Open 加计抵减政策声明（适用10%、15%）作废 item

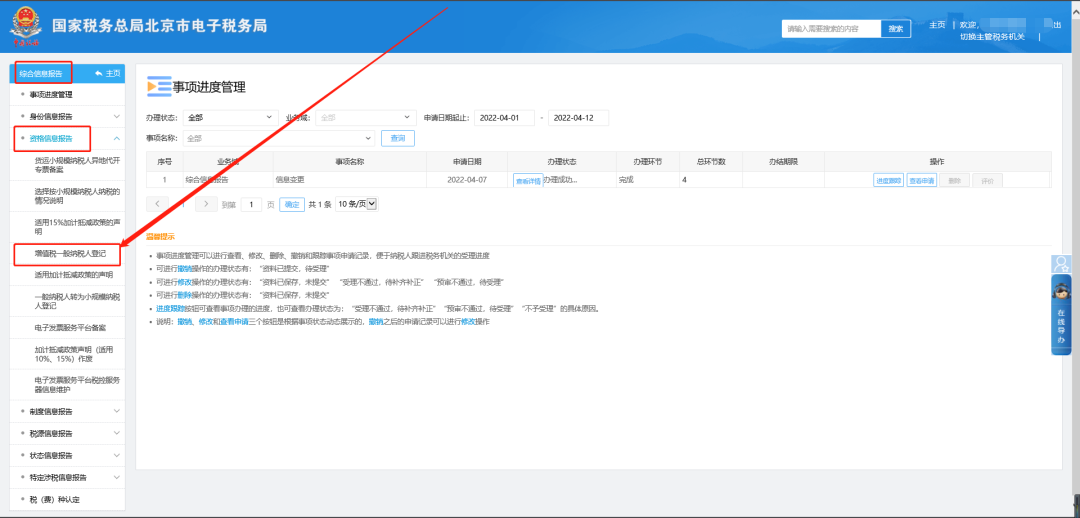click(74, 354)
